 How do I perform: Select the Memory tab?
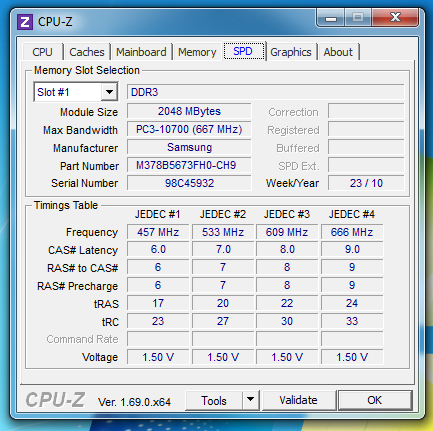[197, 52]
